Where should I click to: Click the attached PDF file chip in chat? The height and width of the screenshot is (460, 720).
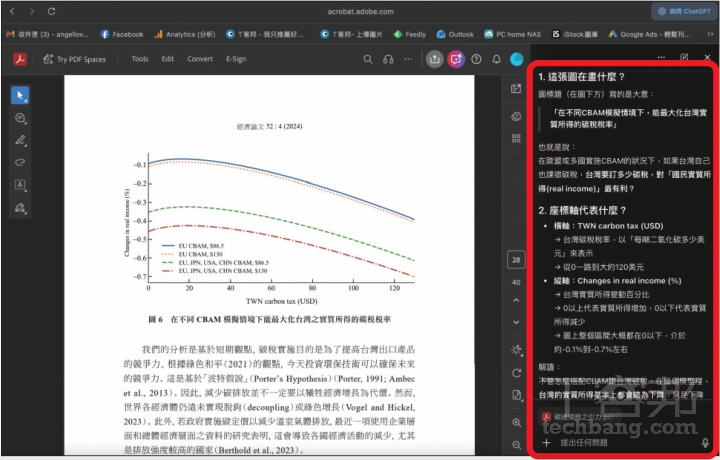point(578,417)
